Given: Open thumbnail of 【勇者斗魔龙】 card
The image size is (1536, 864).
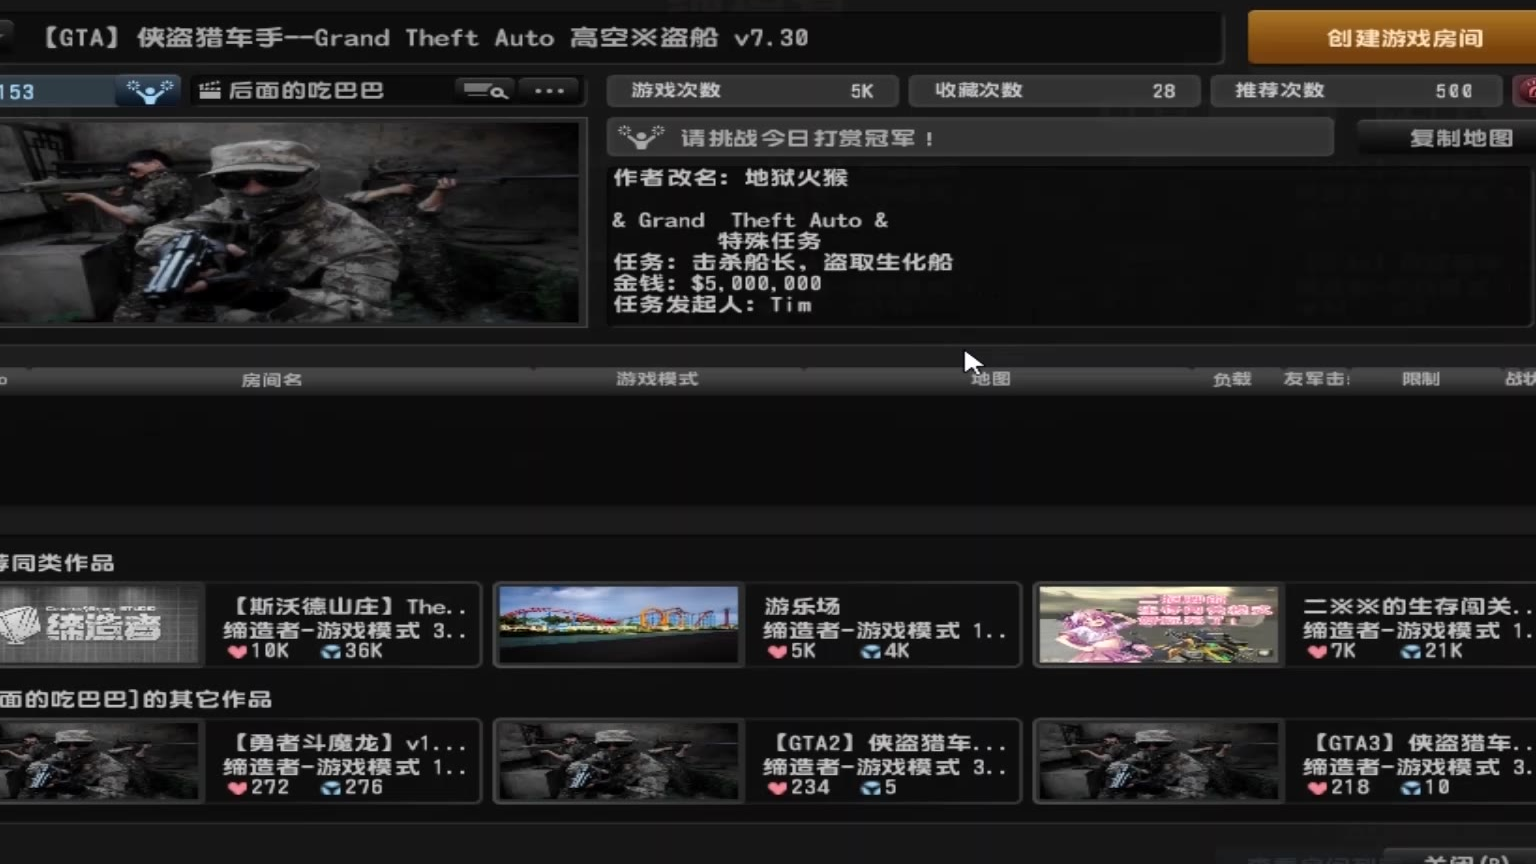Looking at the screenshot, I should [99, 761].
